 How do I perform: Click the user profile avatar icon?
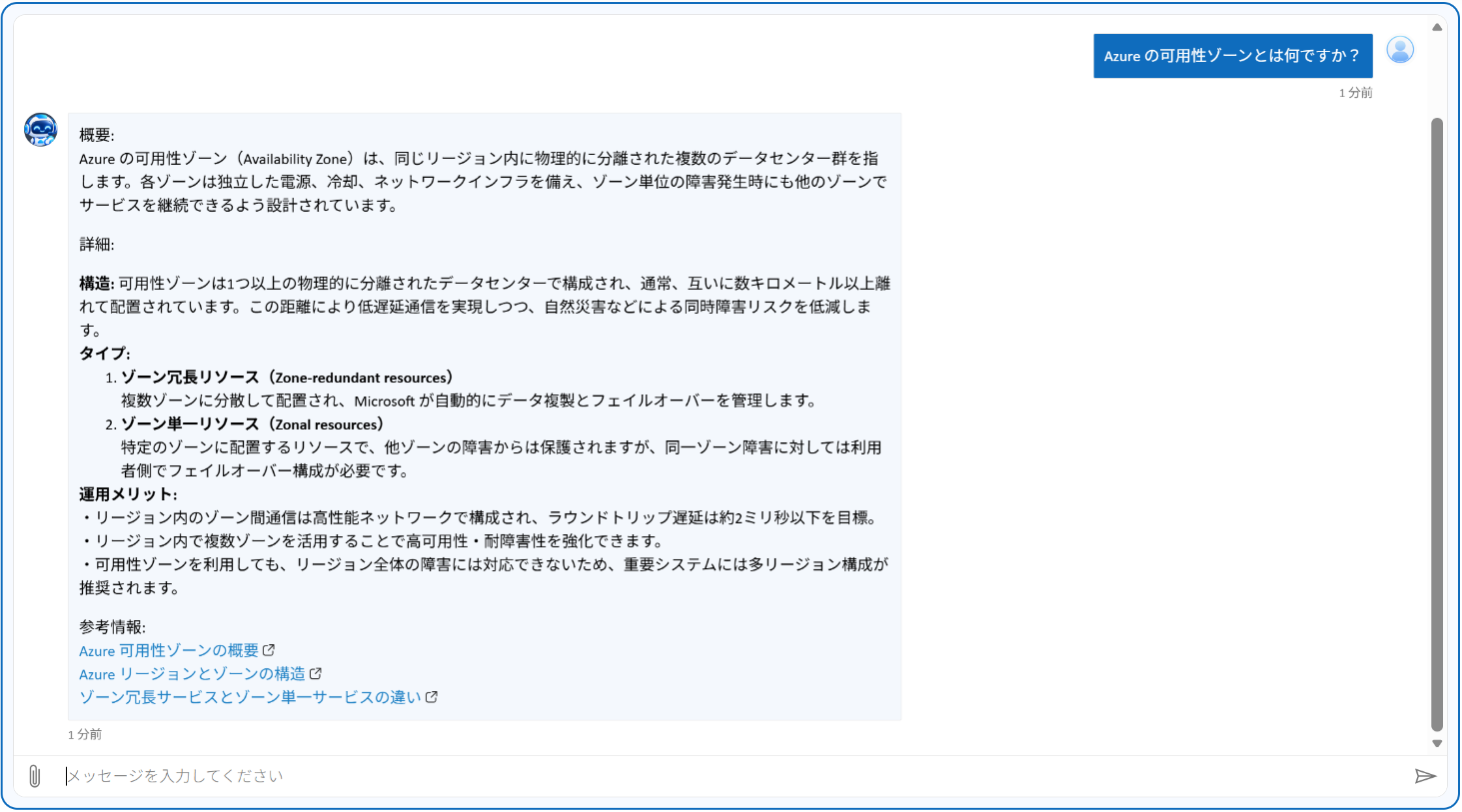click(x=1401, y=50)
